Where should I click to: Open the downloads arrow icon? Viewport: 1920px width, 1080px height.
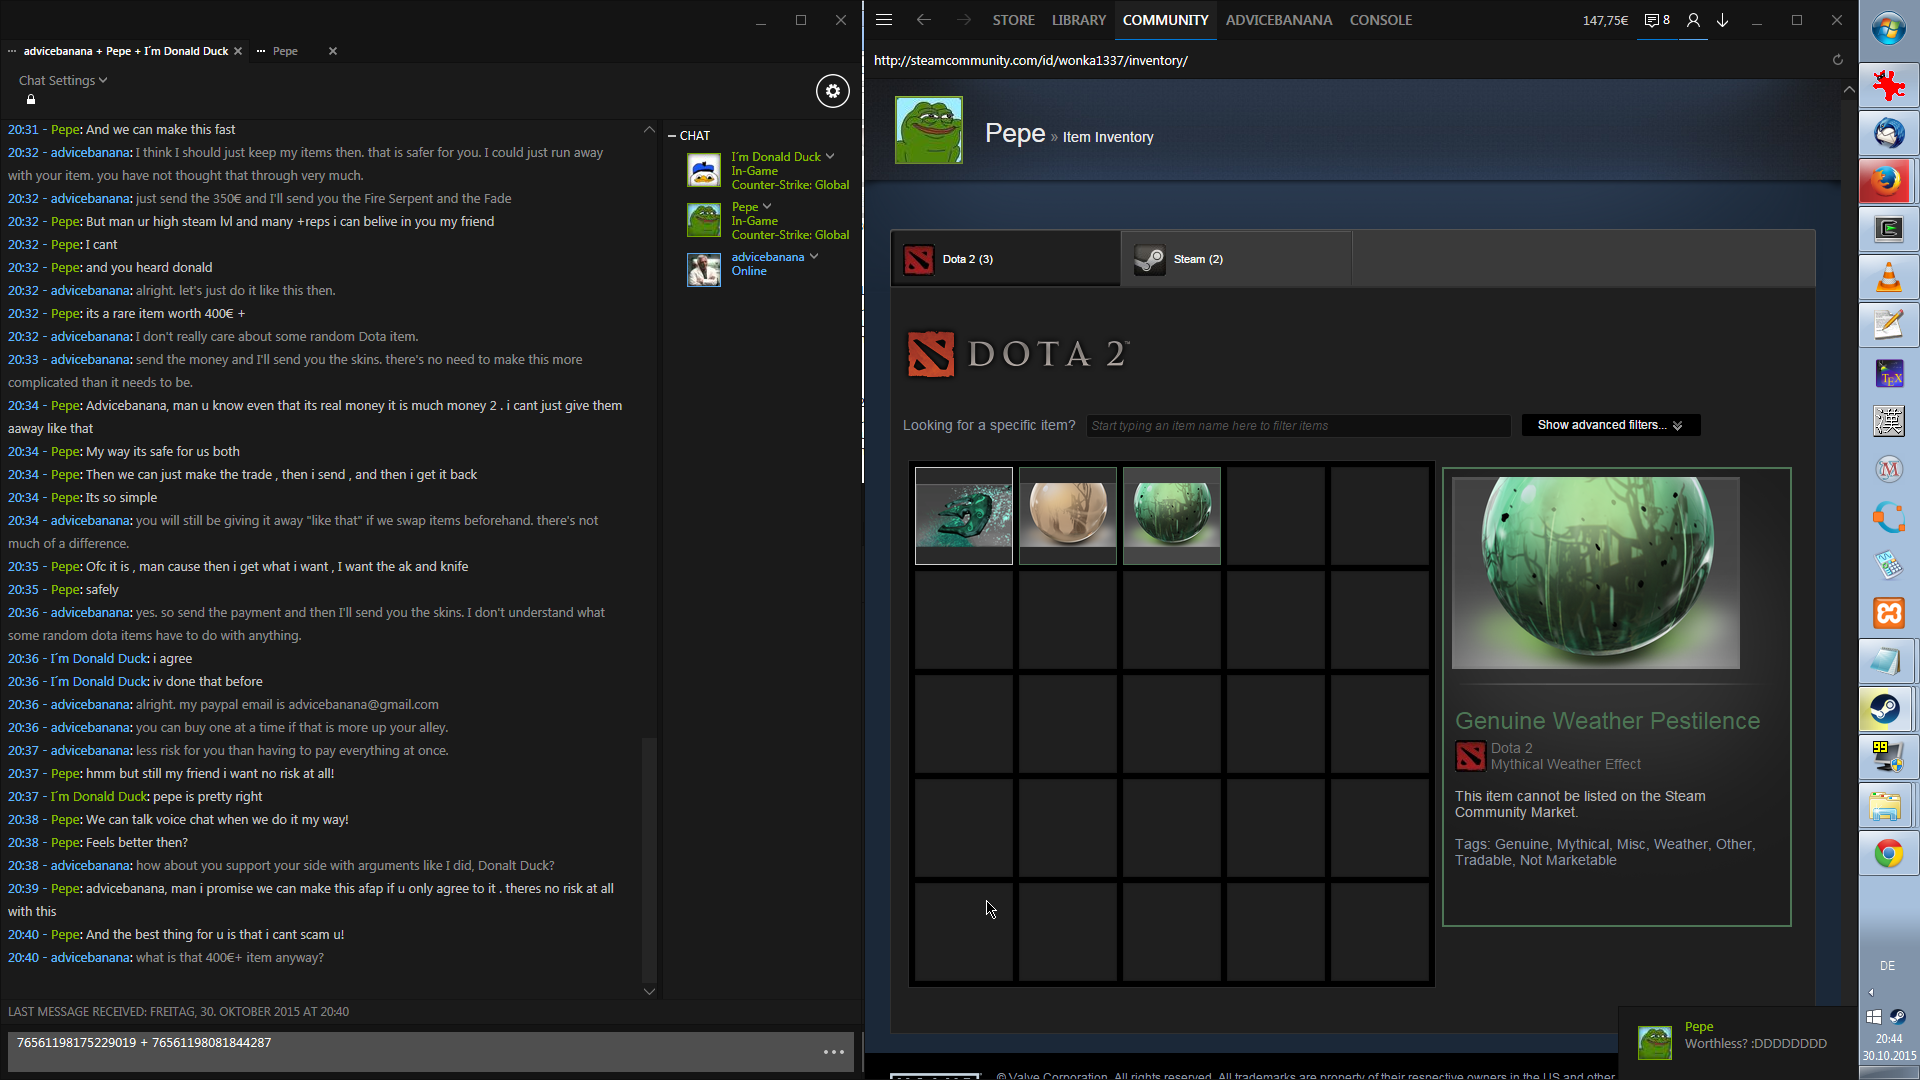coord(1723,20)
